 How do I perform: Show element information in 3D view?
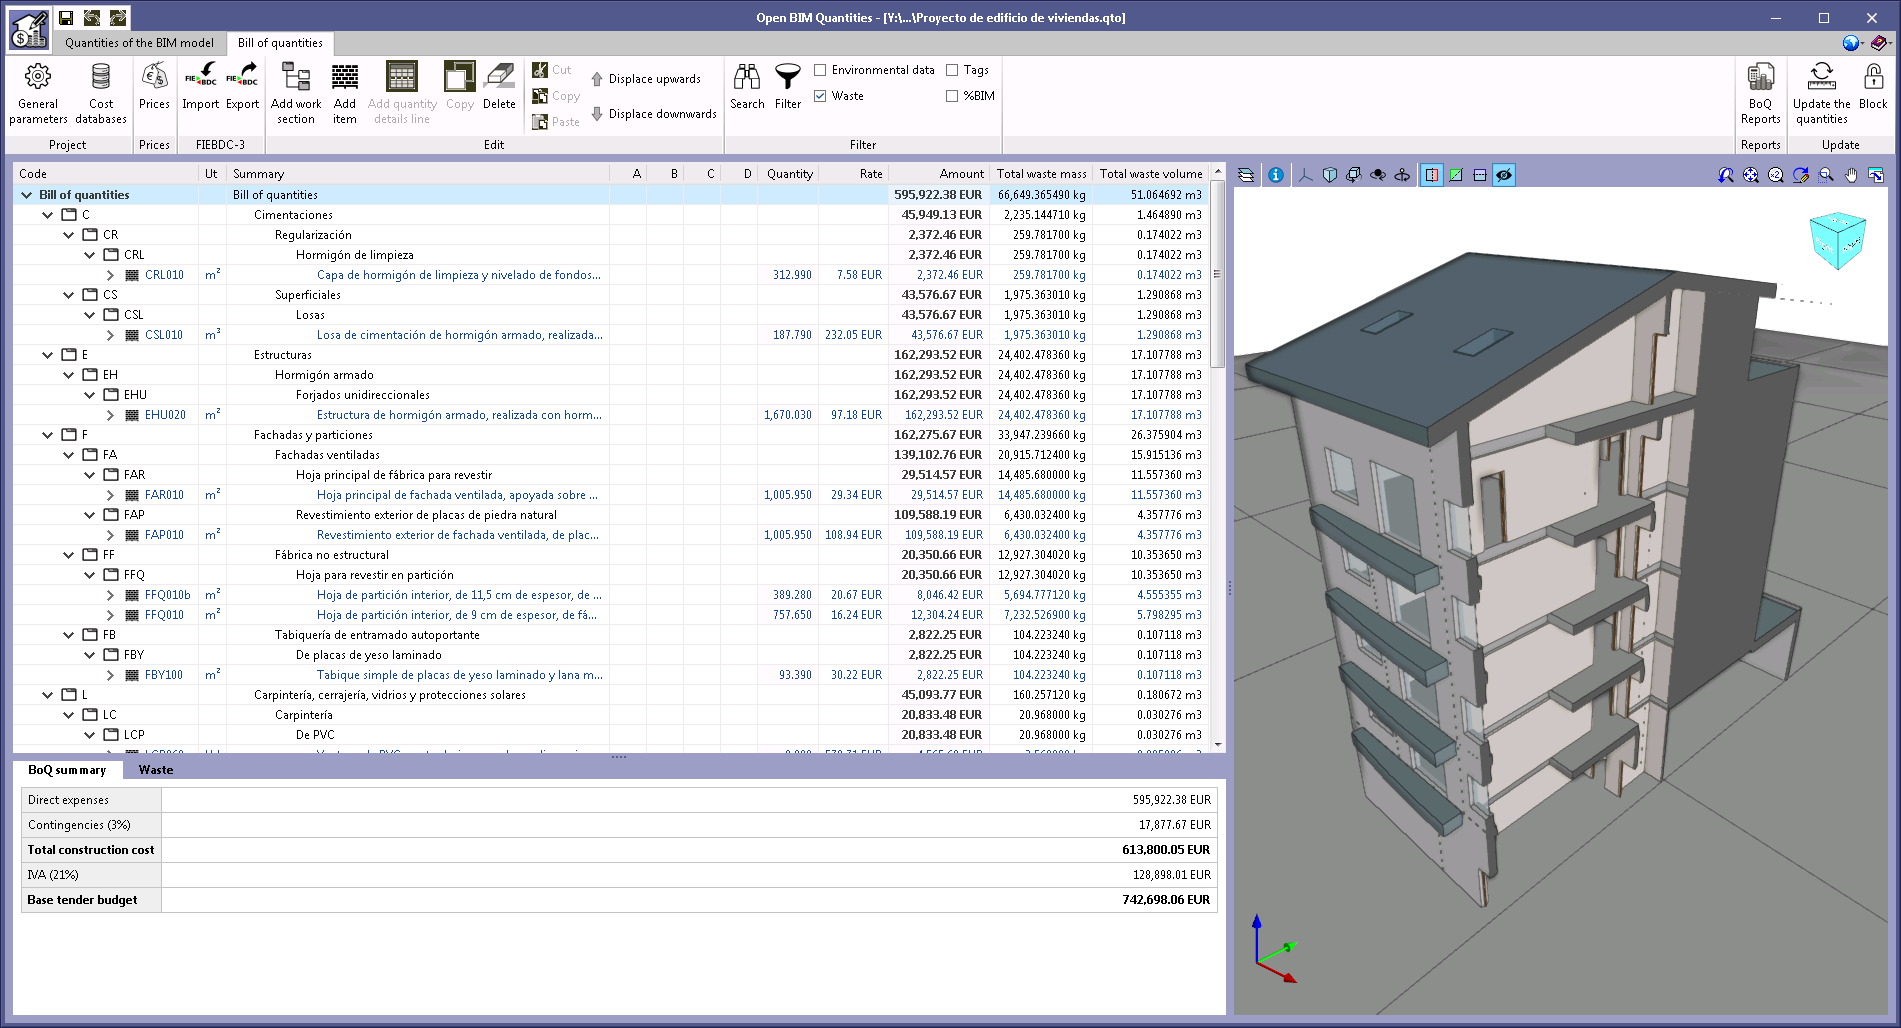1276,175
